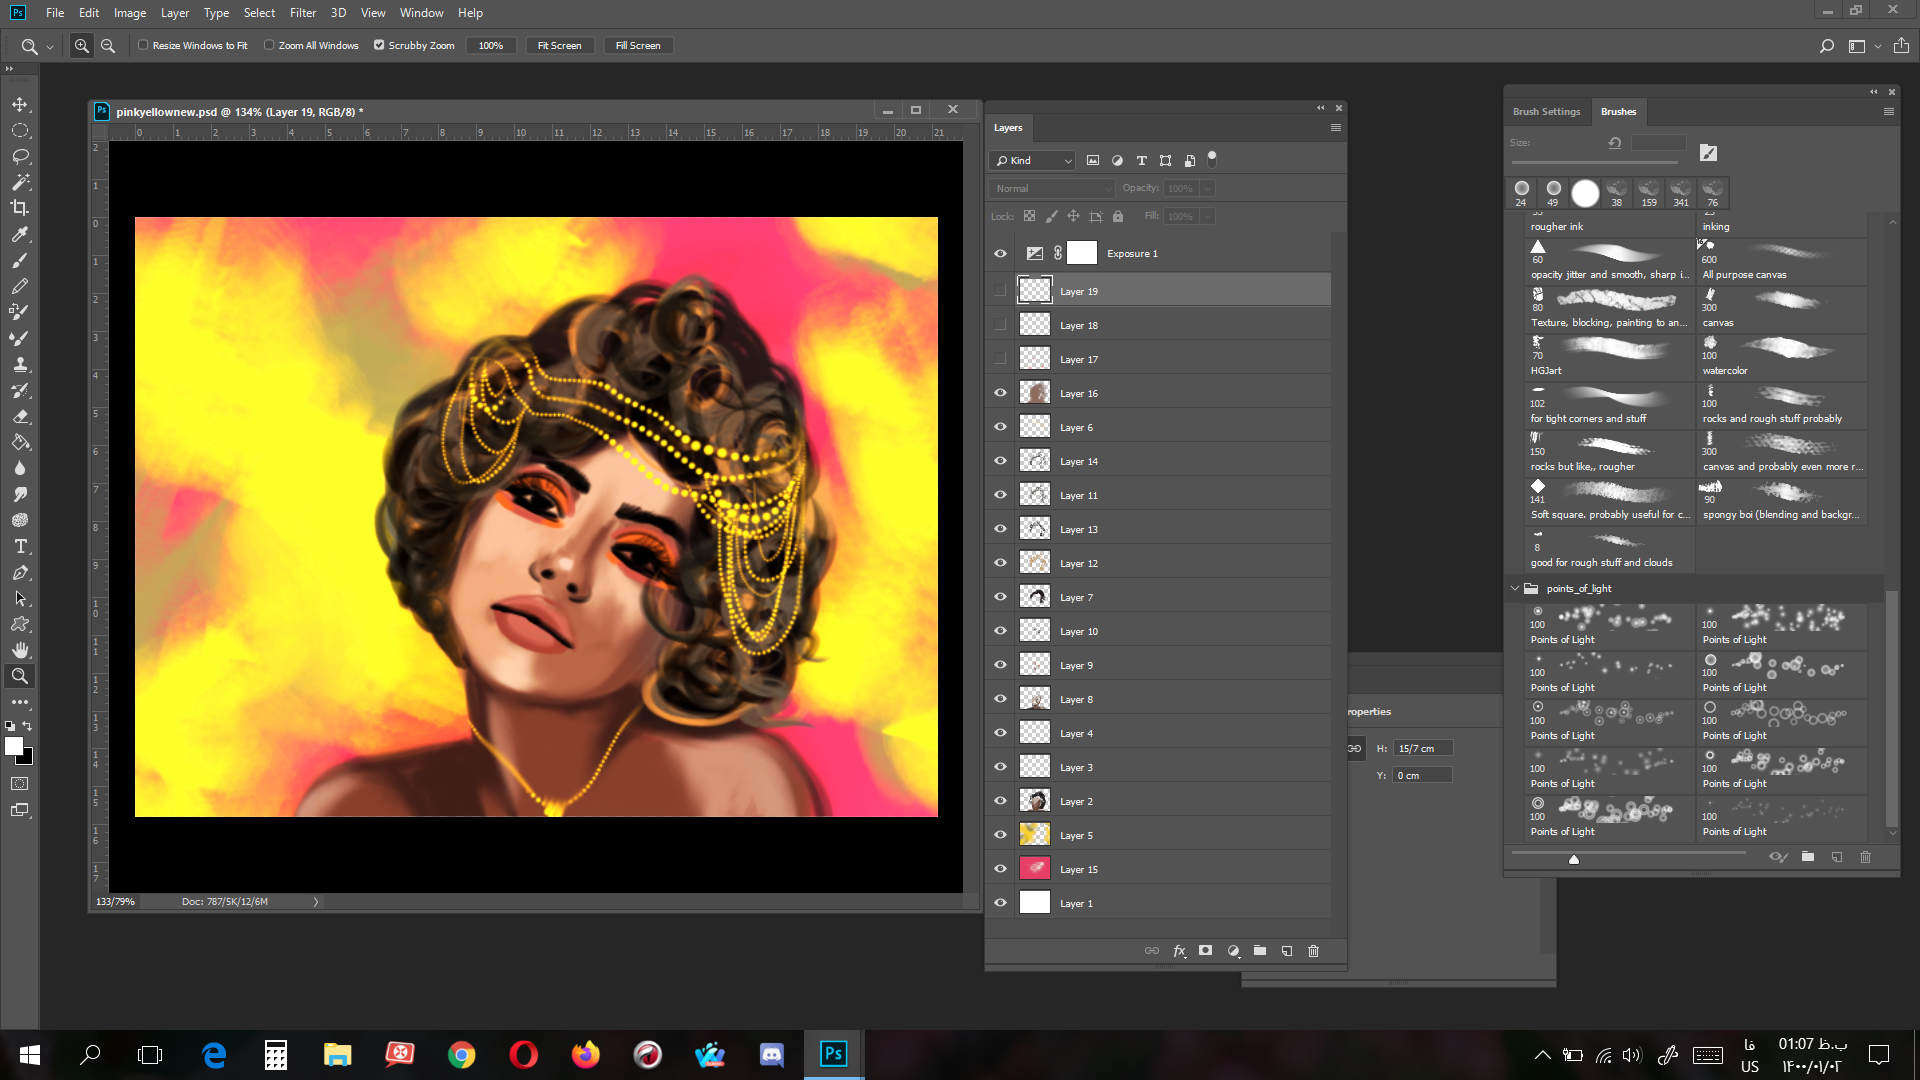The width and height of the screenshot is (1920, 1080).
Task: Click the foreground color swatch
Action: point(14,746)
